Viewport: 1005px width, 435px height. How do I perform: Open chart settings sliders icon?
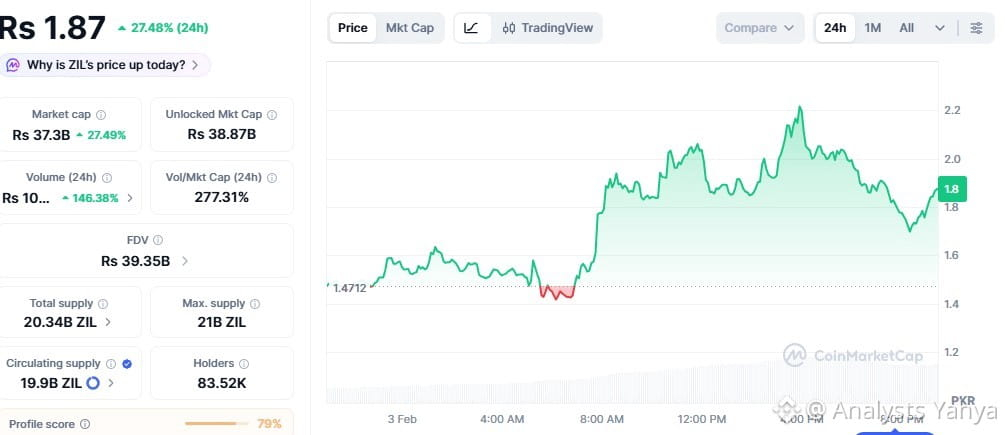976,28
